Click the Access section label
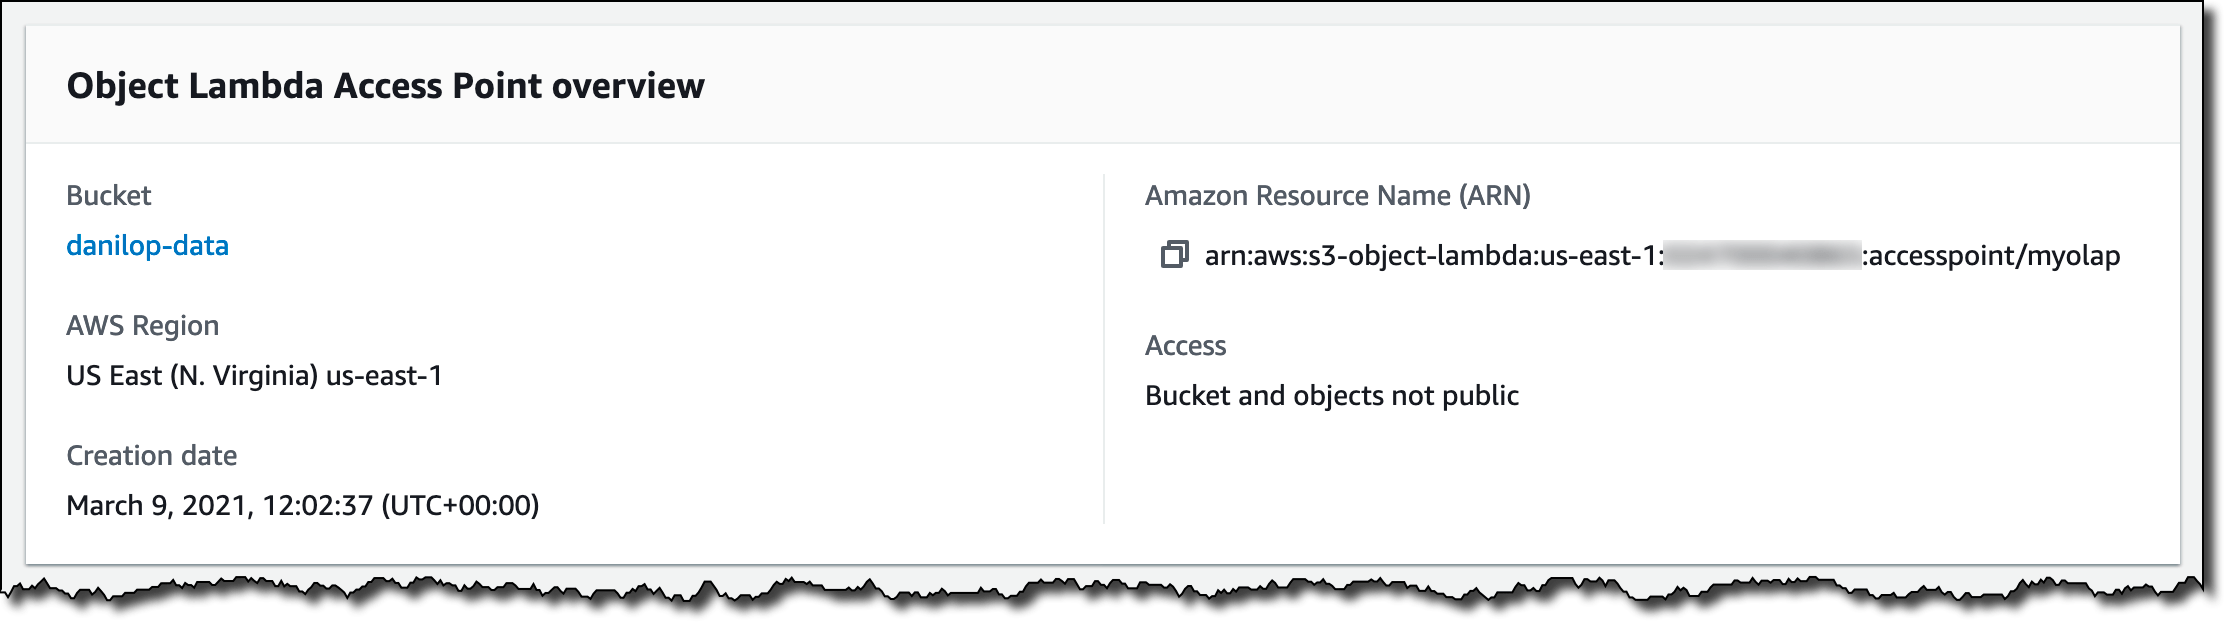Image resolution: width=2224 pixels, height=622 pixels. click(1183, 343)
